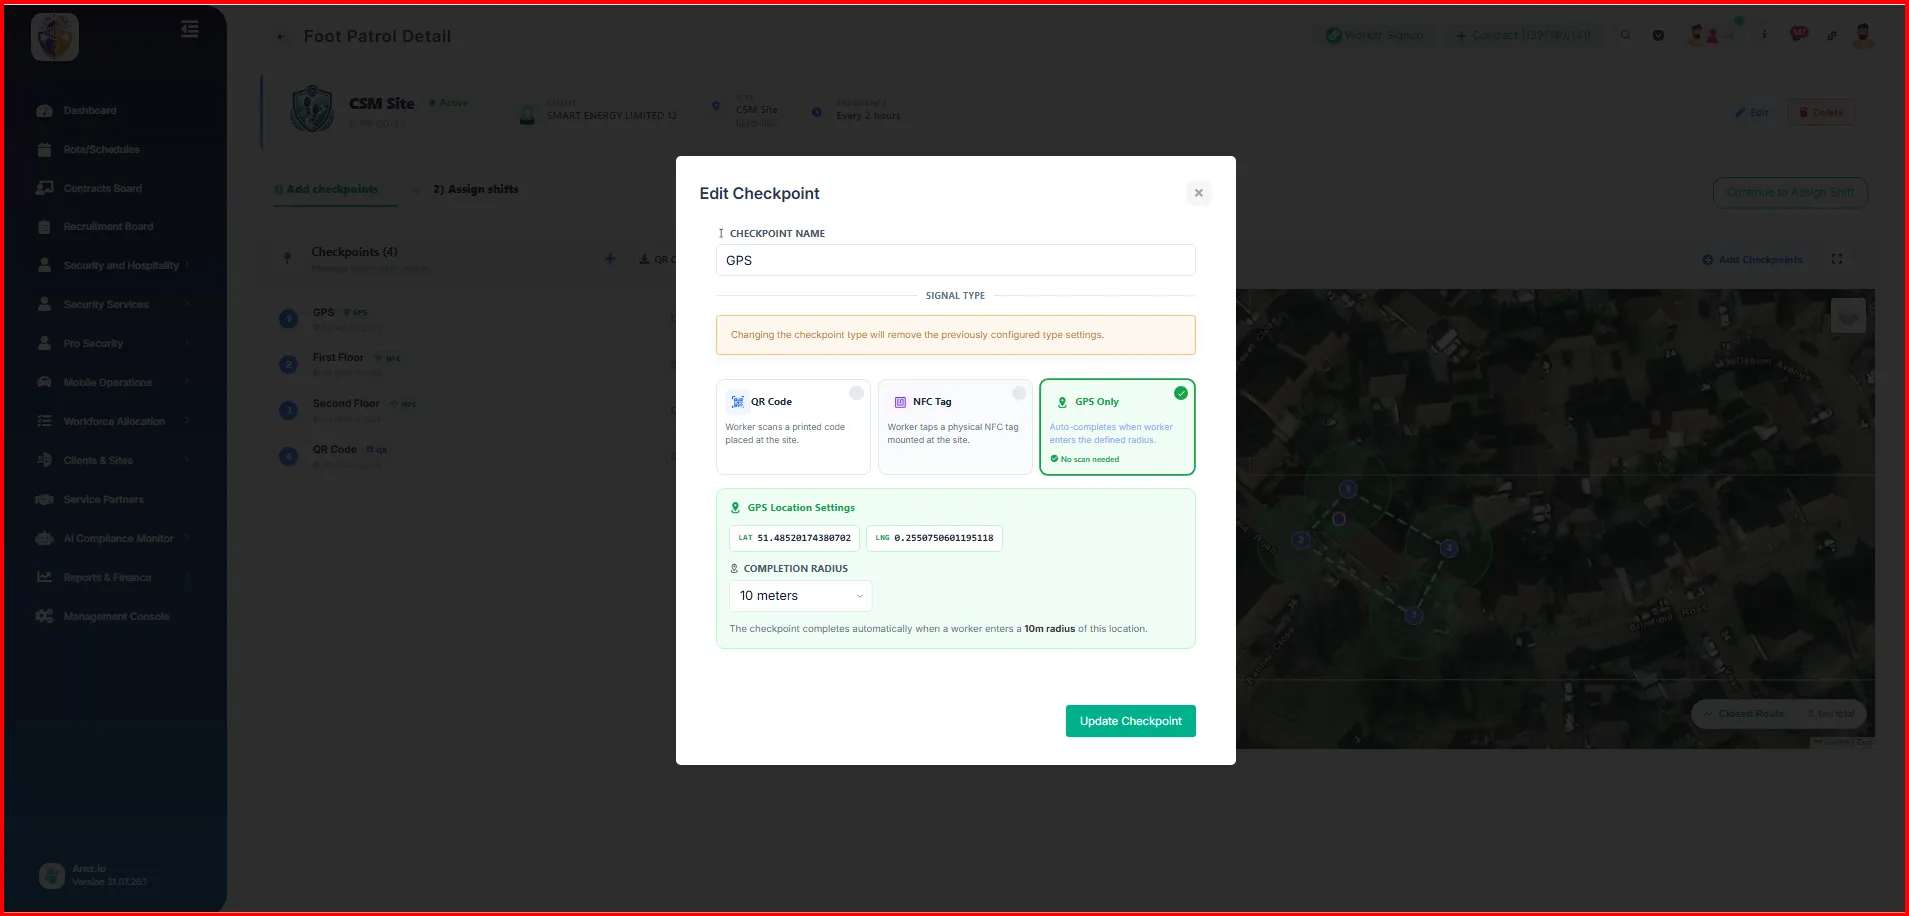Open Rota/Schedules in the sidebar
This screenshot has height=916, width=1909.
pyautogui.click(x=101, y=150)
